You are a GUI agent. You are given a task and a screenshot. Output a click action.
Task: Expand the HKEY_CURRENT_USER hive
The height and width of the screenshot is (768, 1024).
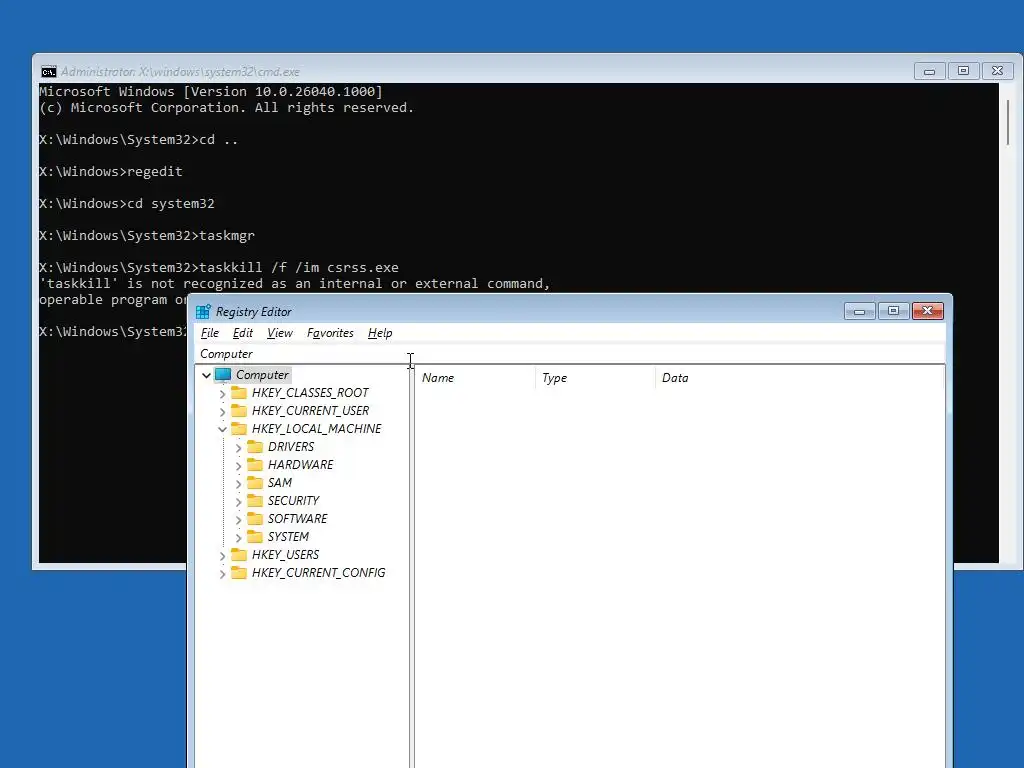coord(223,411)
